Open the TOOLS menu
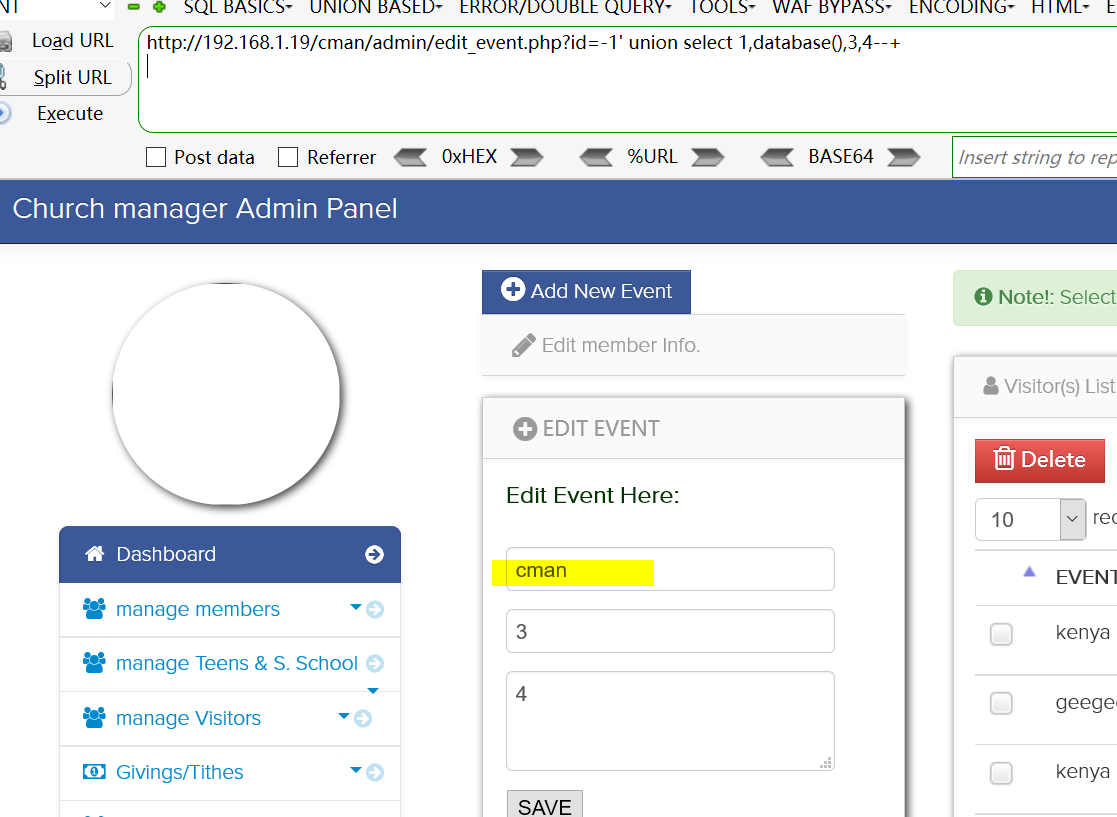 click(x=722, y=7)
